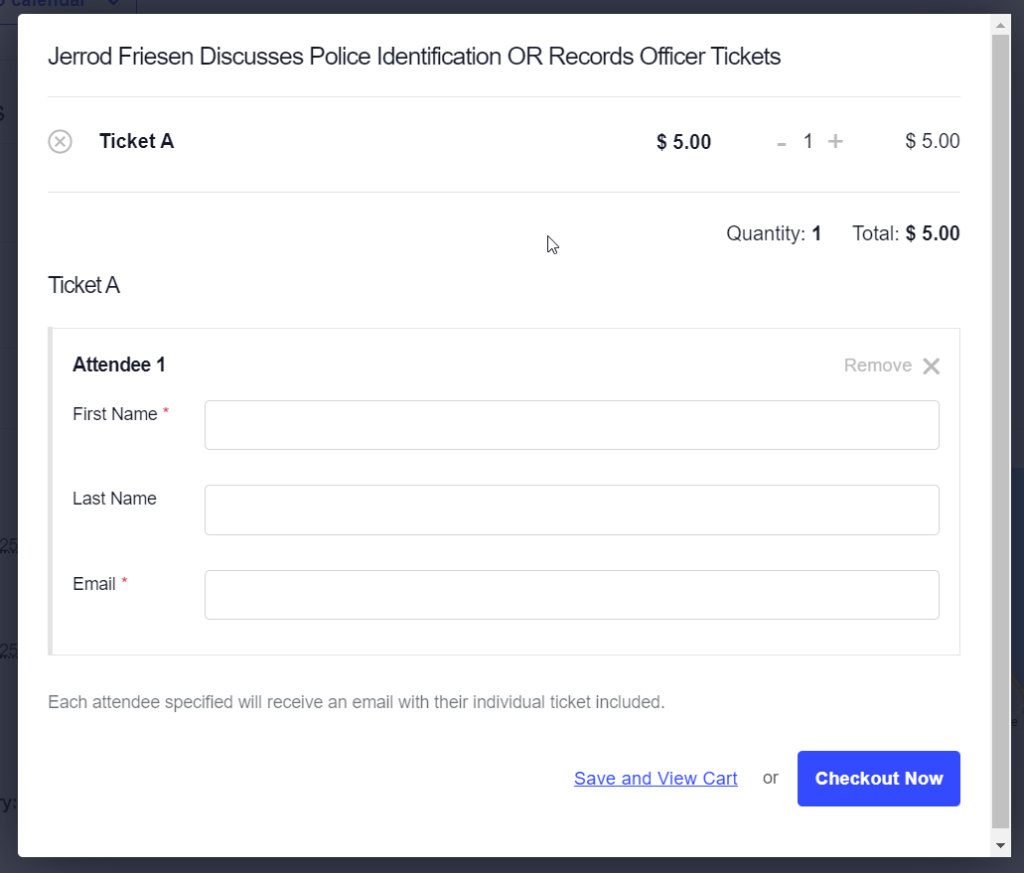Remove Ticket A with the circled X icon

pos(60,141)
